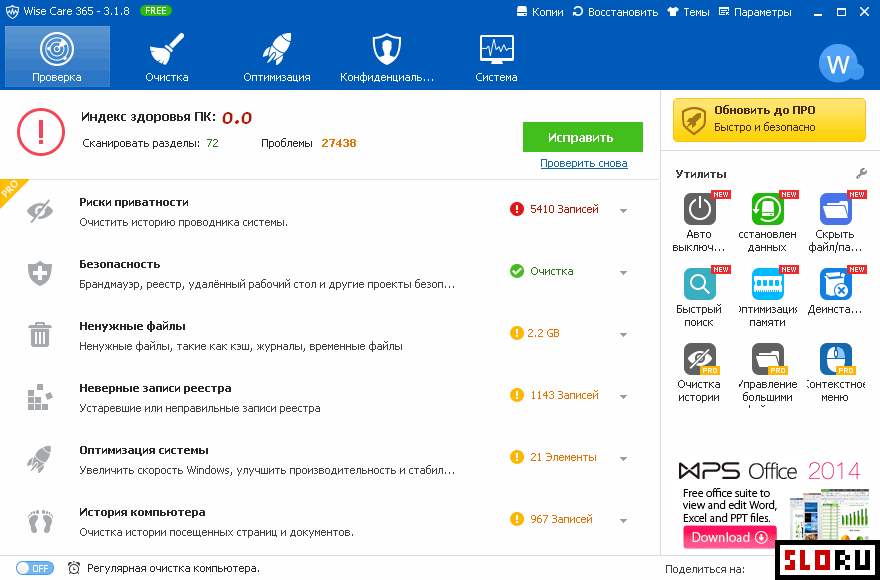Launch the Восстановление данных utility

tap(768, 209)
